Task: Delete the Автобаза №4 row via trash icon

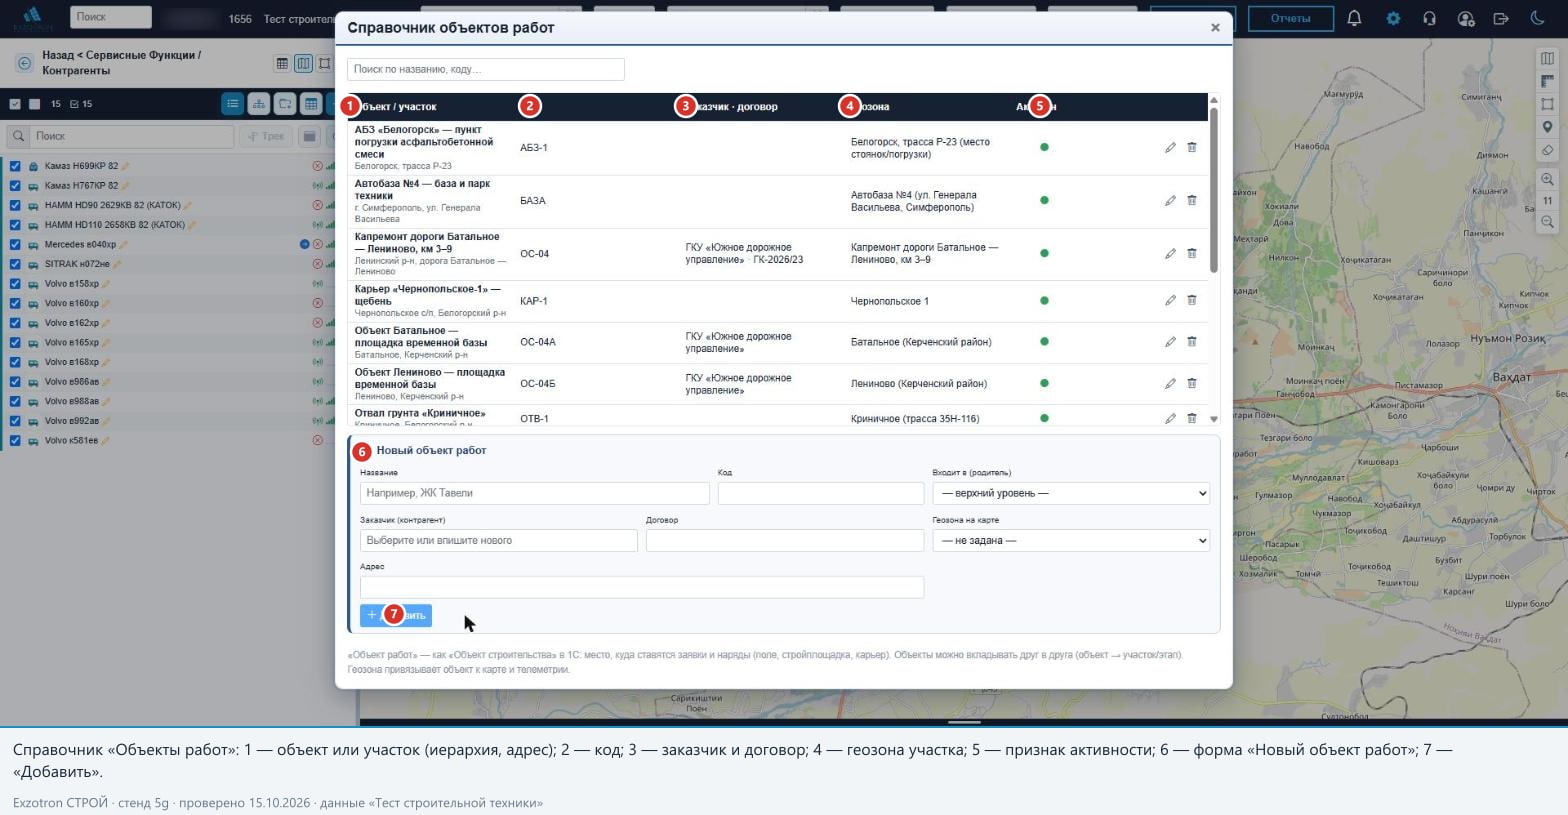Action: 1192,201
